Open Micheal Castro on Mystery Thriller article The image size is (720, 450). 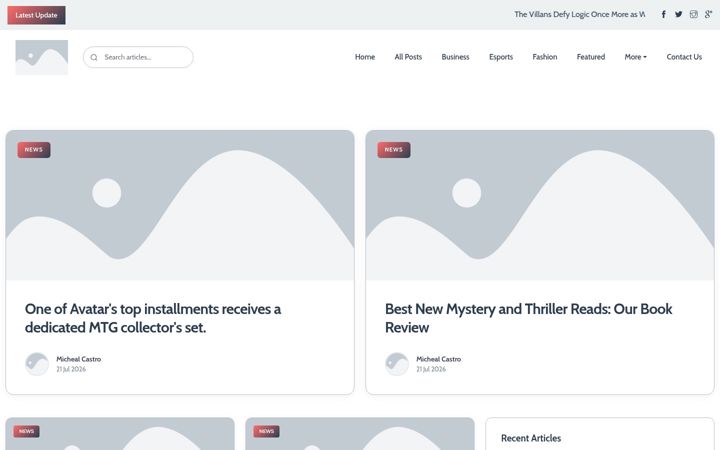pos(439,359)
